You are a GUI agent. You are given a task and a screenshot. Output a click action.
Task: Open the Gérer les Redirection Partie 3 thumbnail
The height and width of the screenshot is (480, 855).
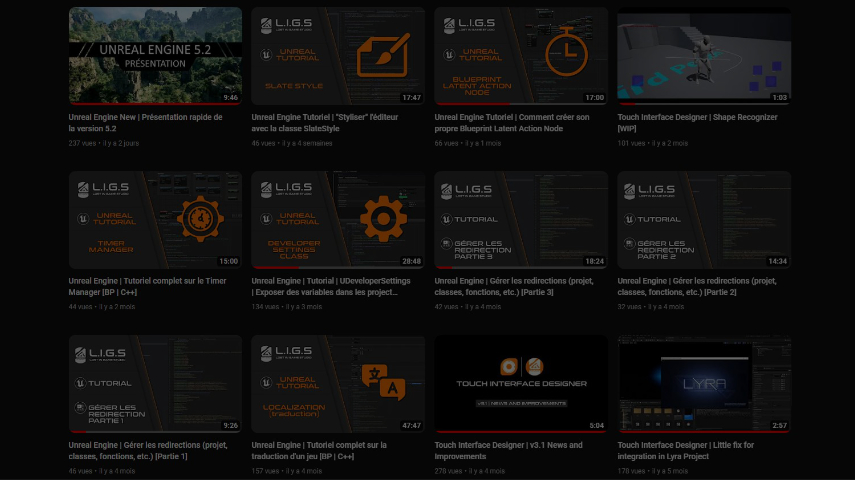tap(521, 220)
